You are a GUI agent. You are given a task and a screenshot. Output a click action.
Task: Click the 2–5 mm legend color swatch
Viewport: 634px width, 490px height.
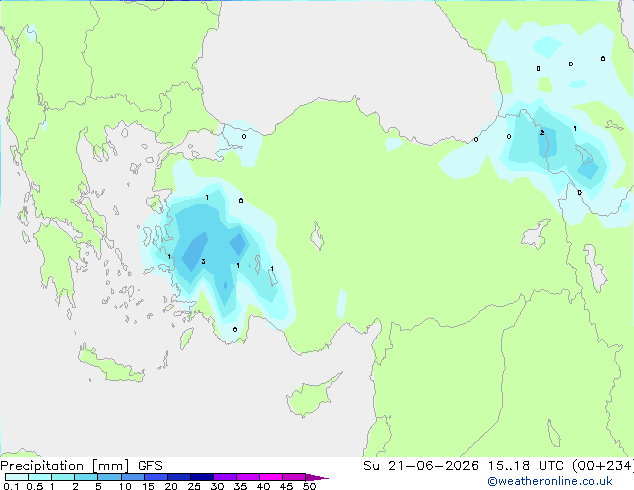(86, 477)
